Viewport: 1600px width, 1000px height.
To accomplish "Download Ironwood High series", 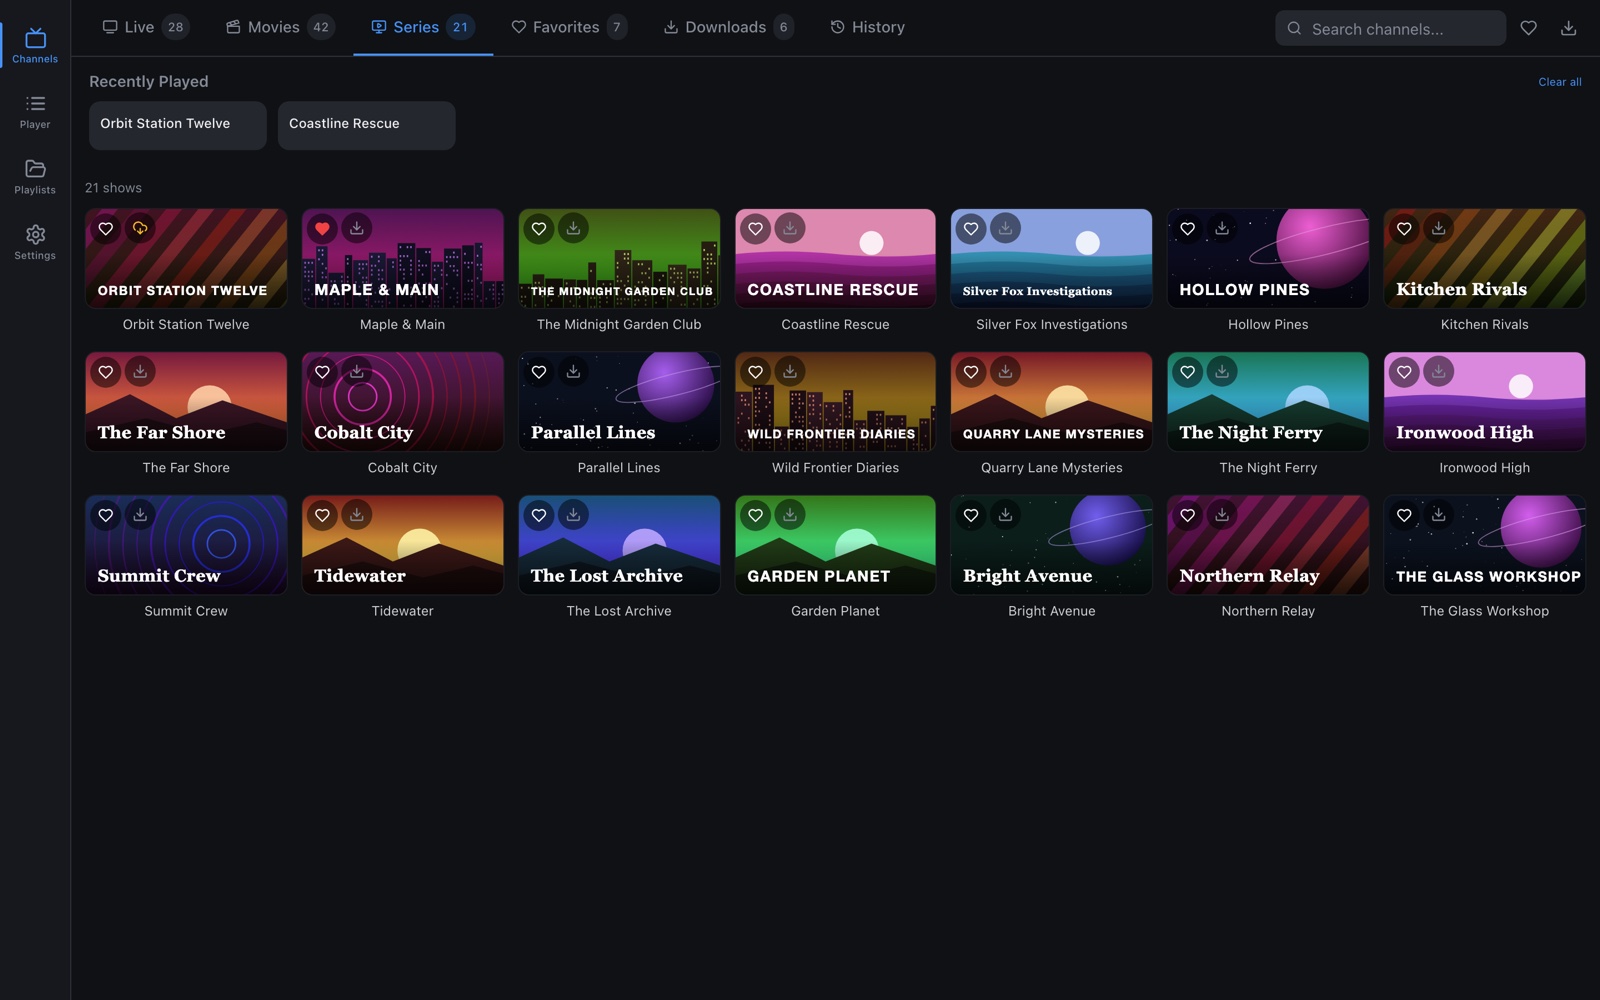I will (1438, 372).
